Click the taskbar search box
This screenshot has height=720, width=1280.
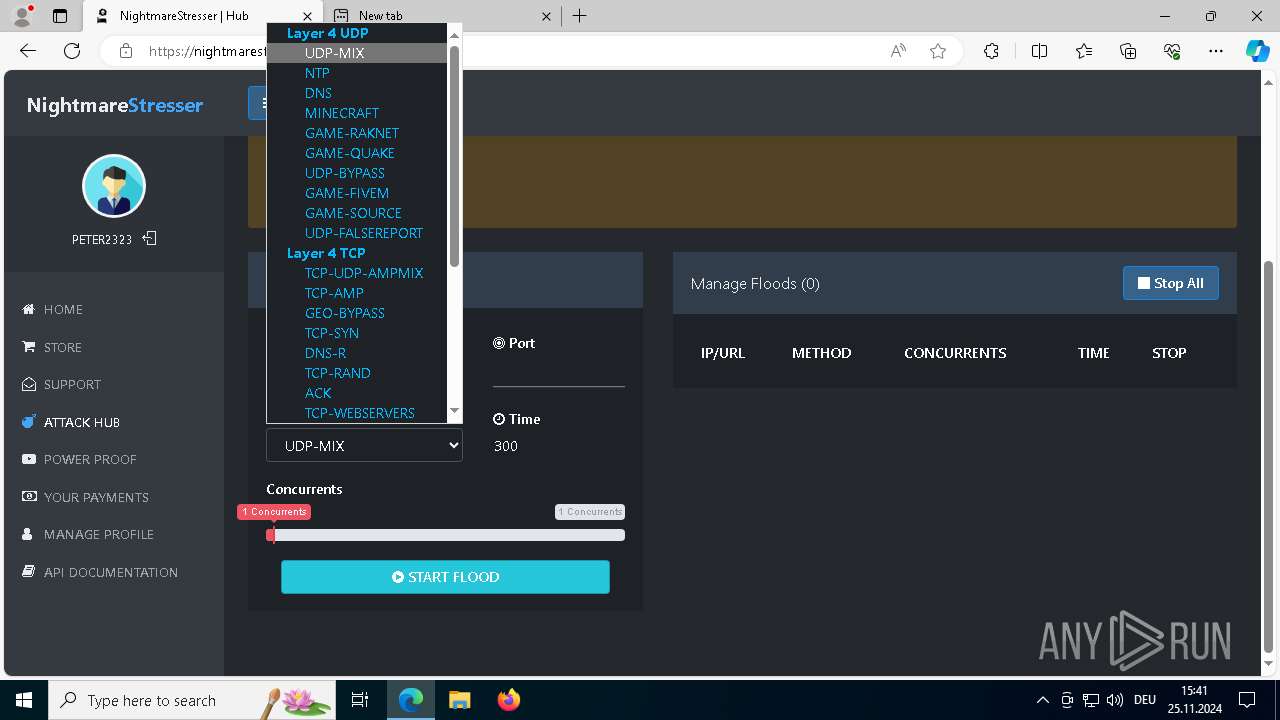pos(192,700)
